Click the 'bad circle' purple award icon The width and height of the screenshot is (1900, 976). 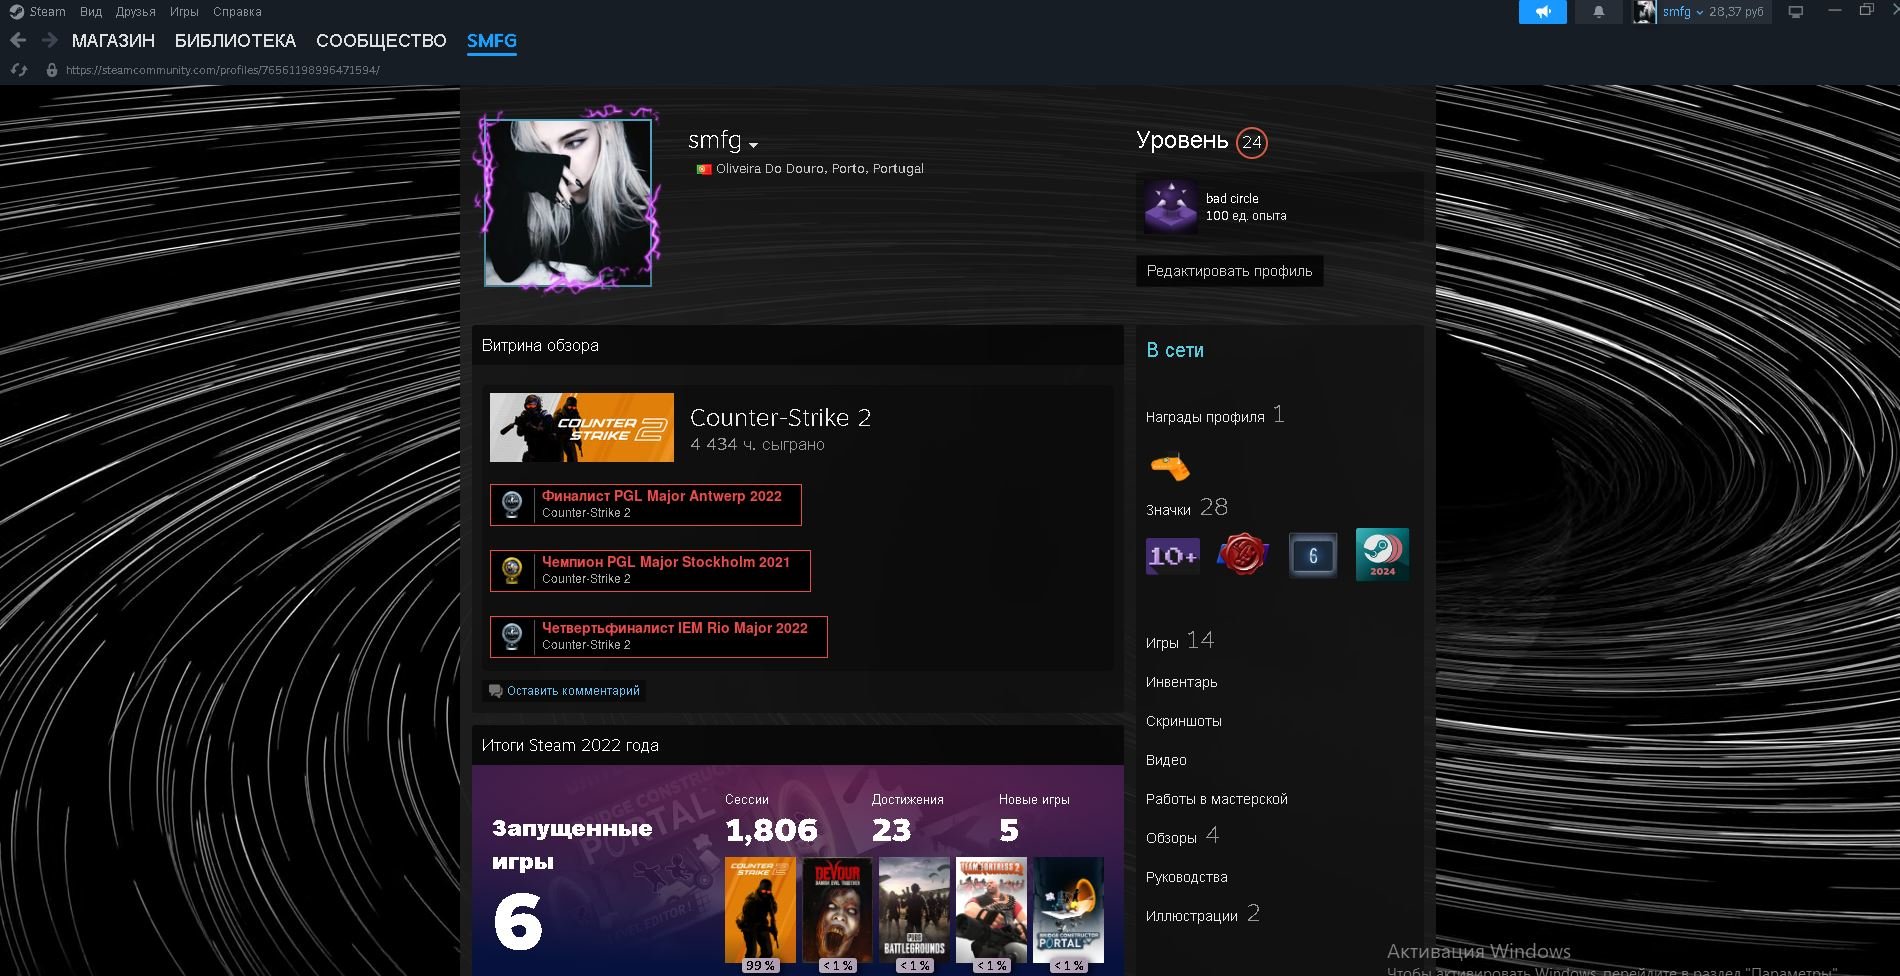pyautogui.click(x=1170, y=206)
